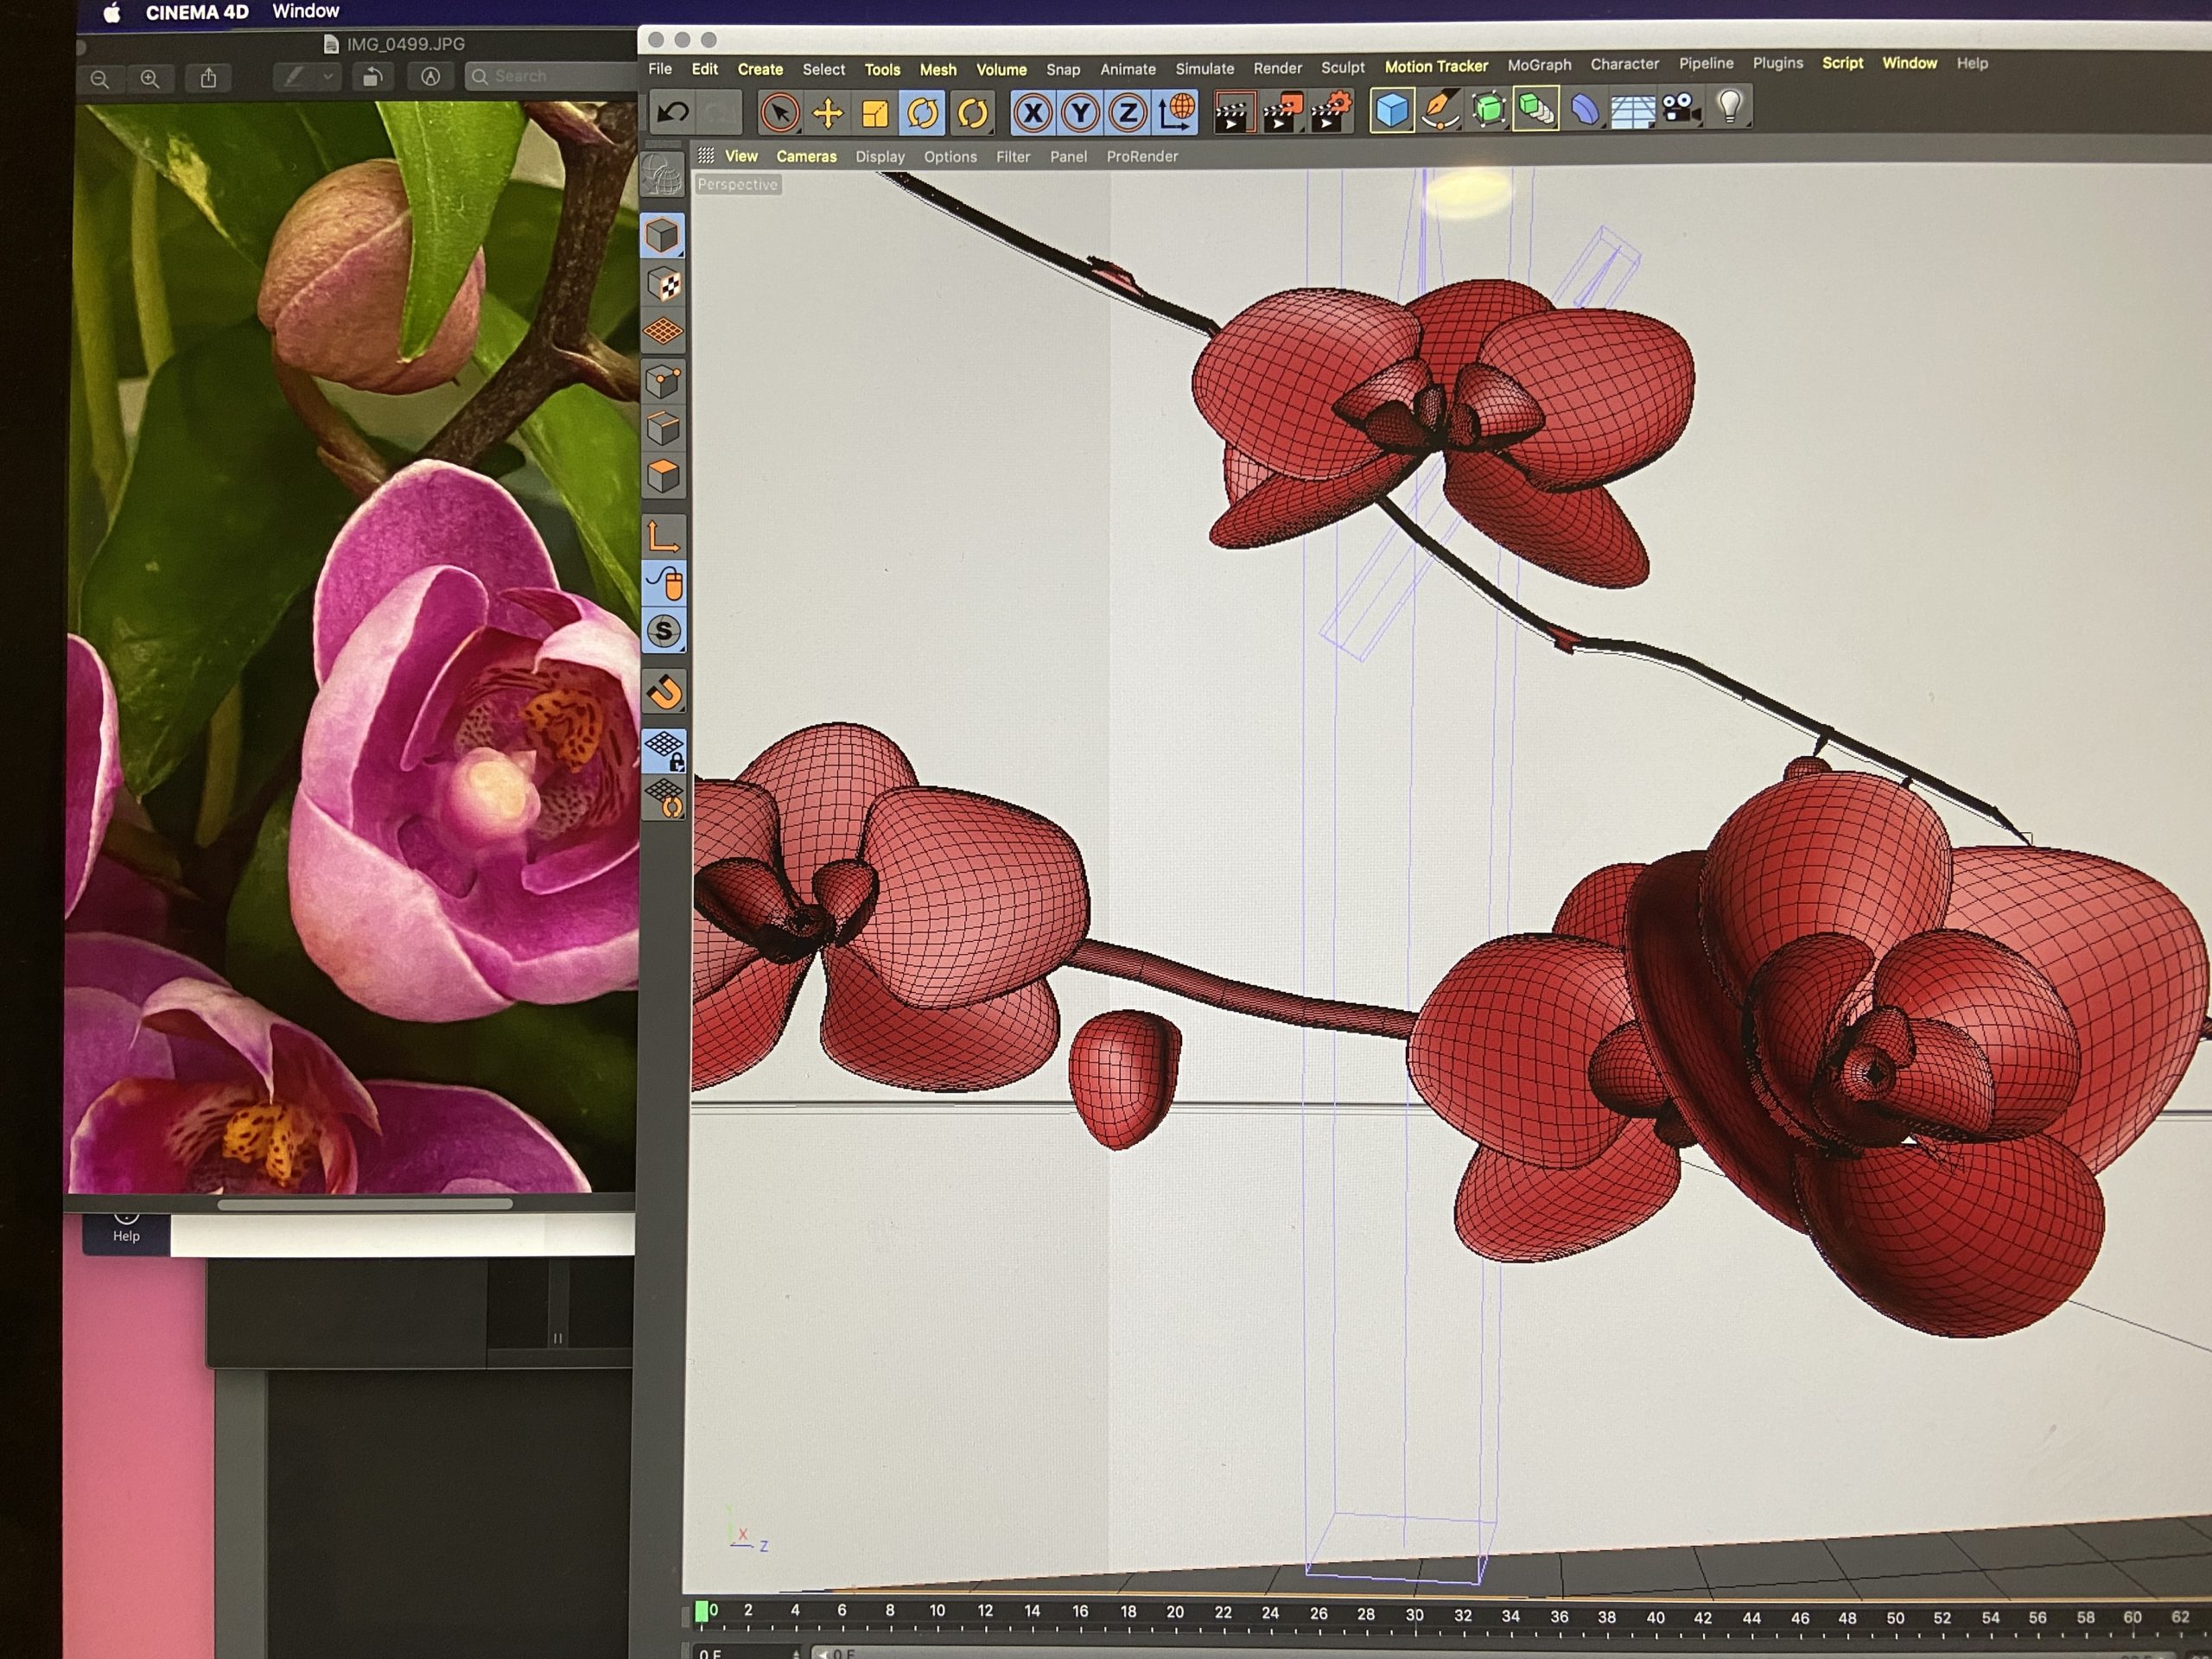Image resolution: width=2212 pixels, height=1659 pixels.
Task: Open the viewport Options menu
Action: pyautogui.click(x=950, y=157)
